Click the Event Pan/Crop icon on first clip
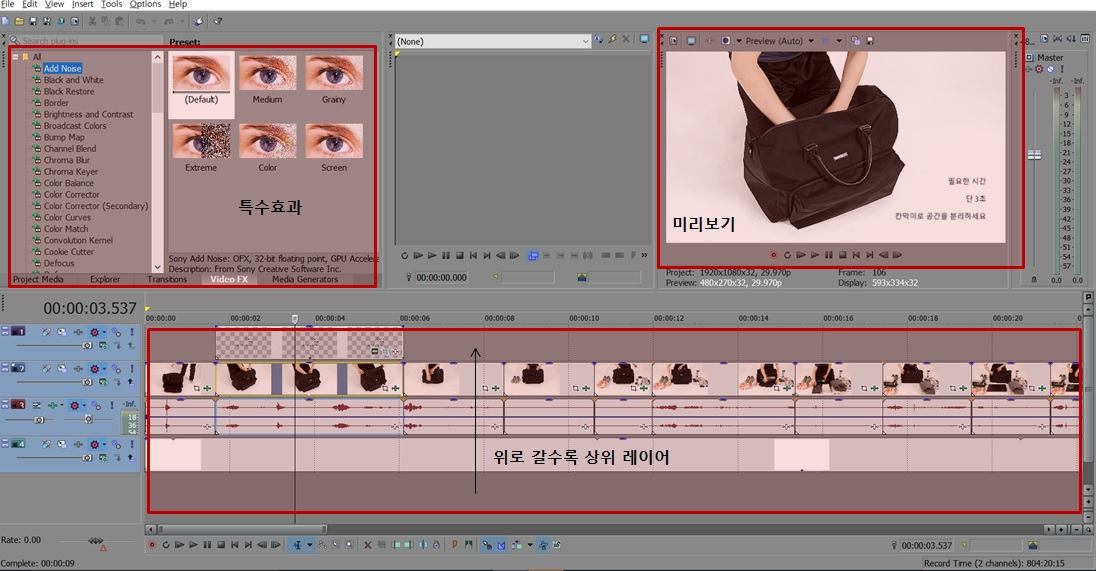The image size is (1096, 571). click(x=196, y=388)
